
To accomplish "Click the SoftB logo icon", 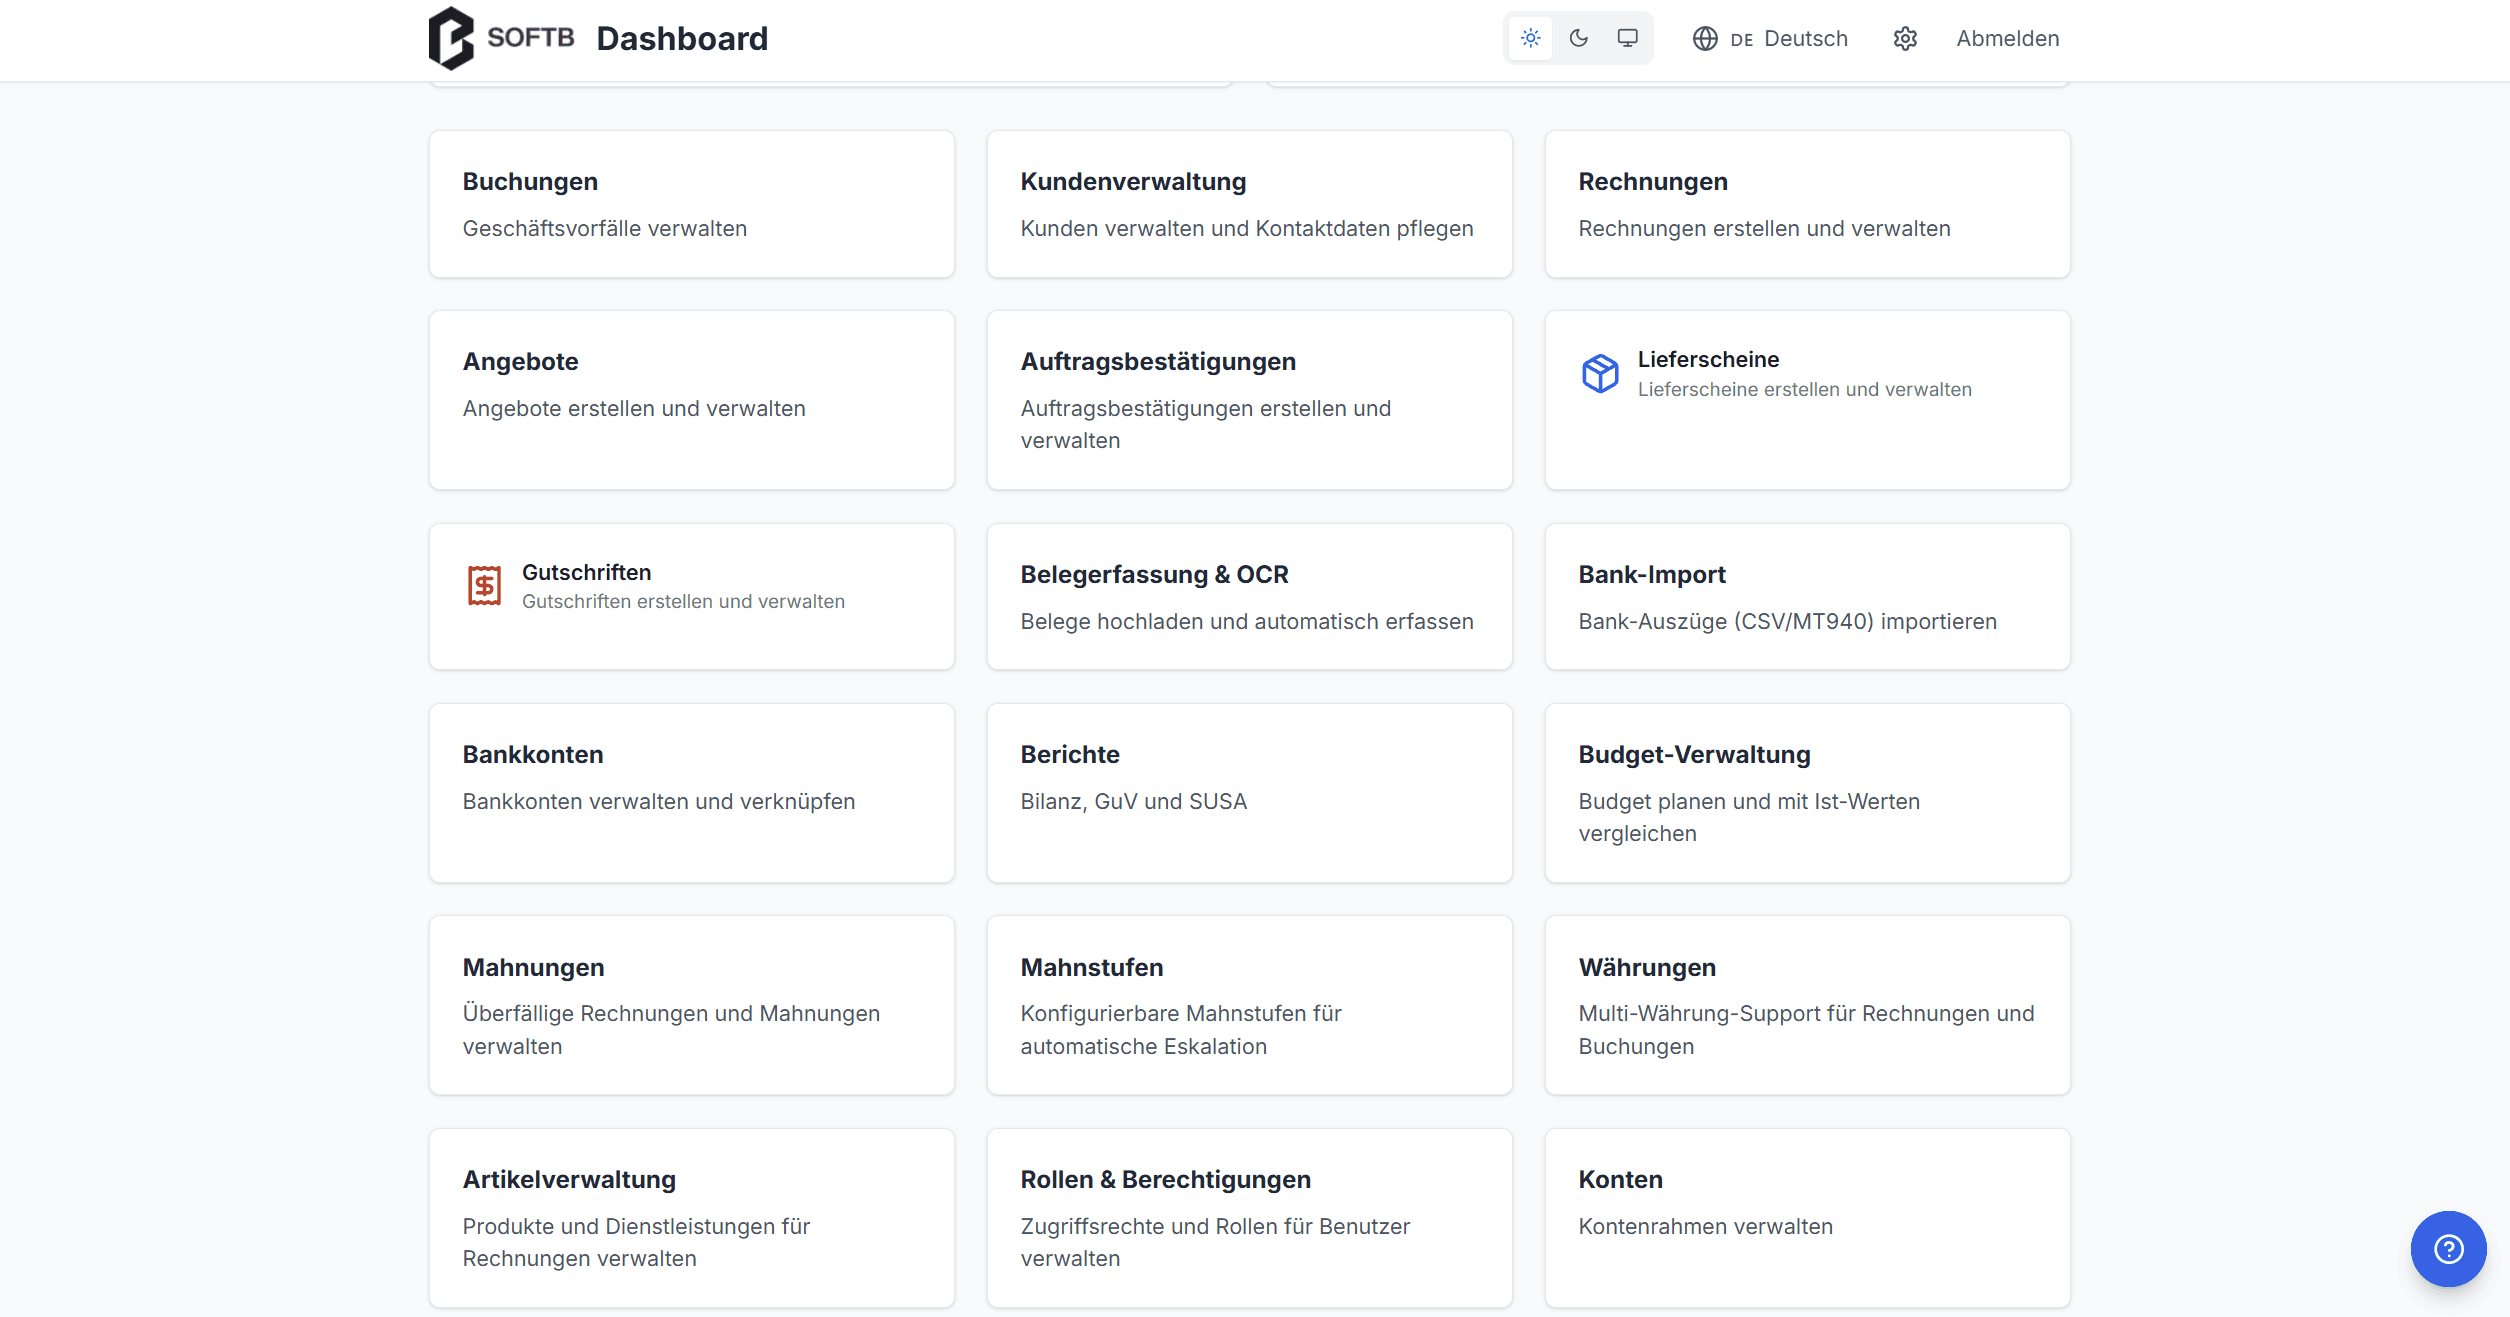I will 451,38.
